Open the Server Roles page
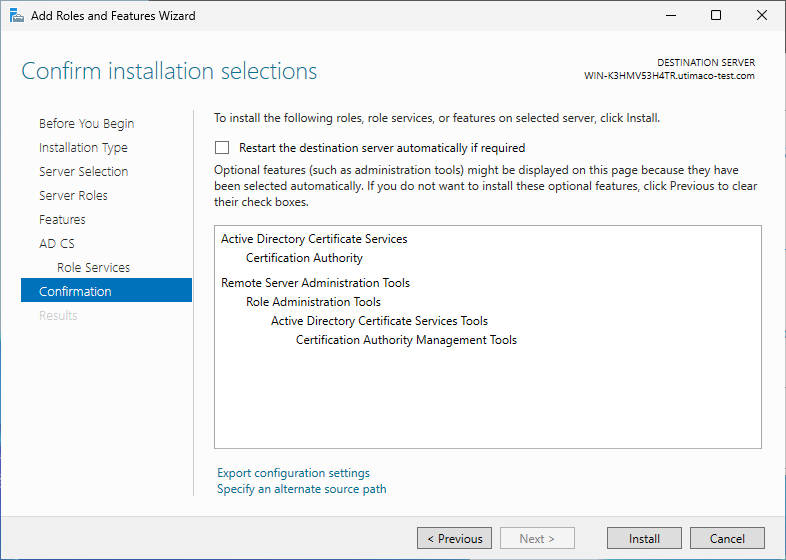 pos(73,196)
